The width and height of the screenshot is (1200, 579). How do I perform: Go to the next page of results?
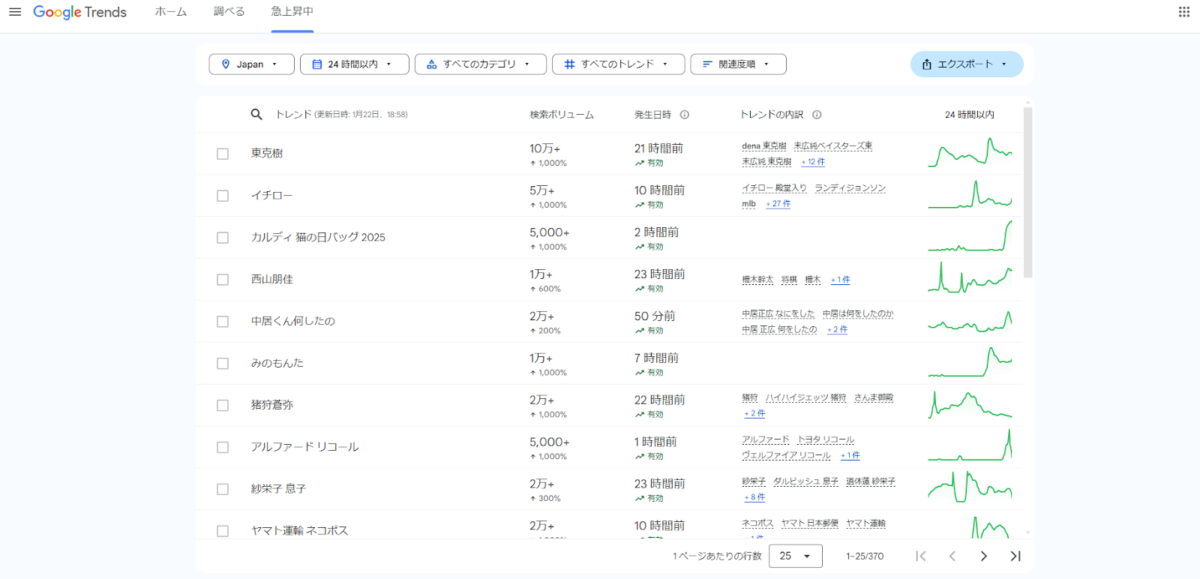pos(984,556)
